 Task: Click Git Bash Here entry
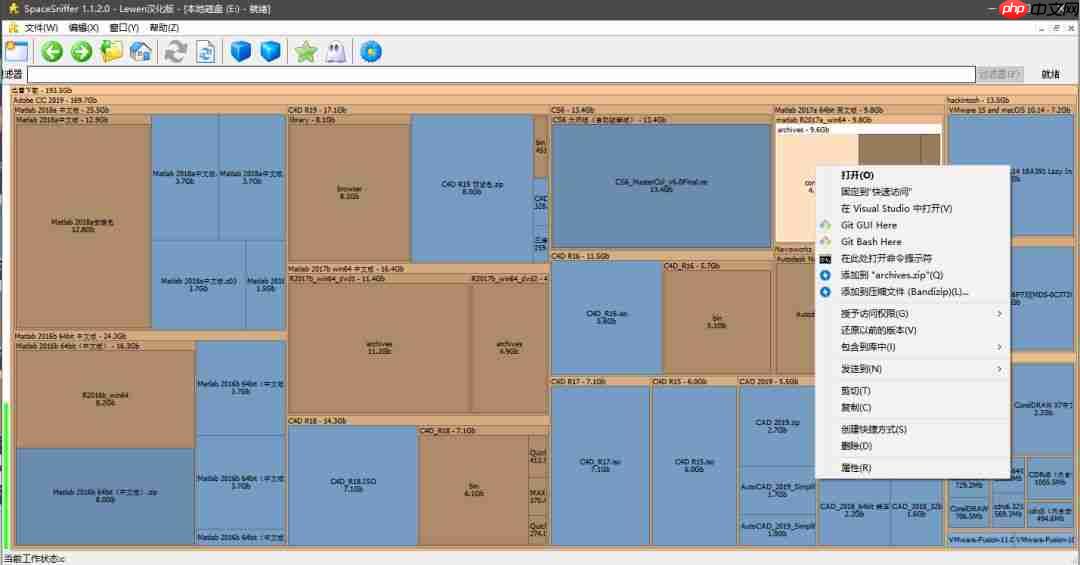(x=913, y=241)
